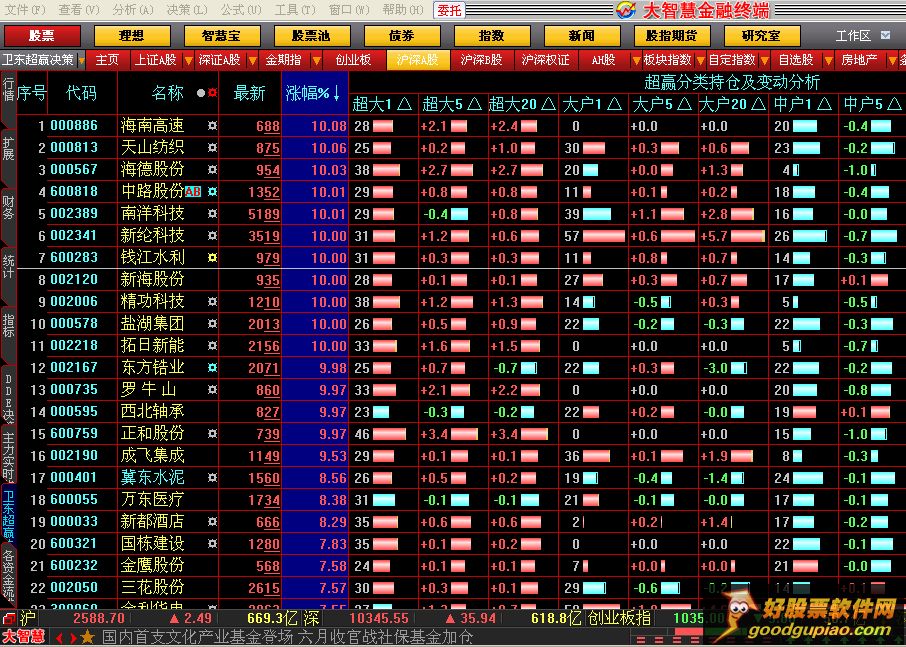Select stock row 000886 海南高速
Viewport: 906px width, 647px height.
(x=462, y=125)
